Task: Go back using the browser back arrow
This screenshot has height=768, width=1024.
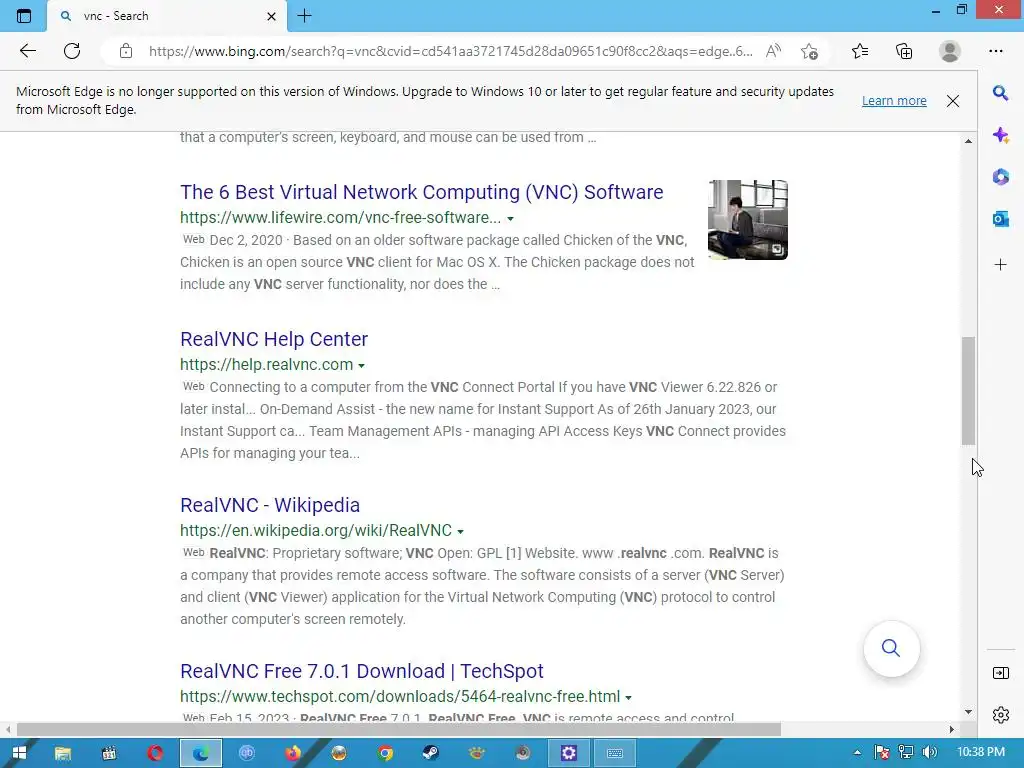Action: pyautogui.click(x=27, y=51)
